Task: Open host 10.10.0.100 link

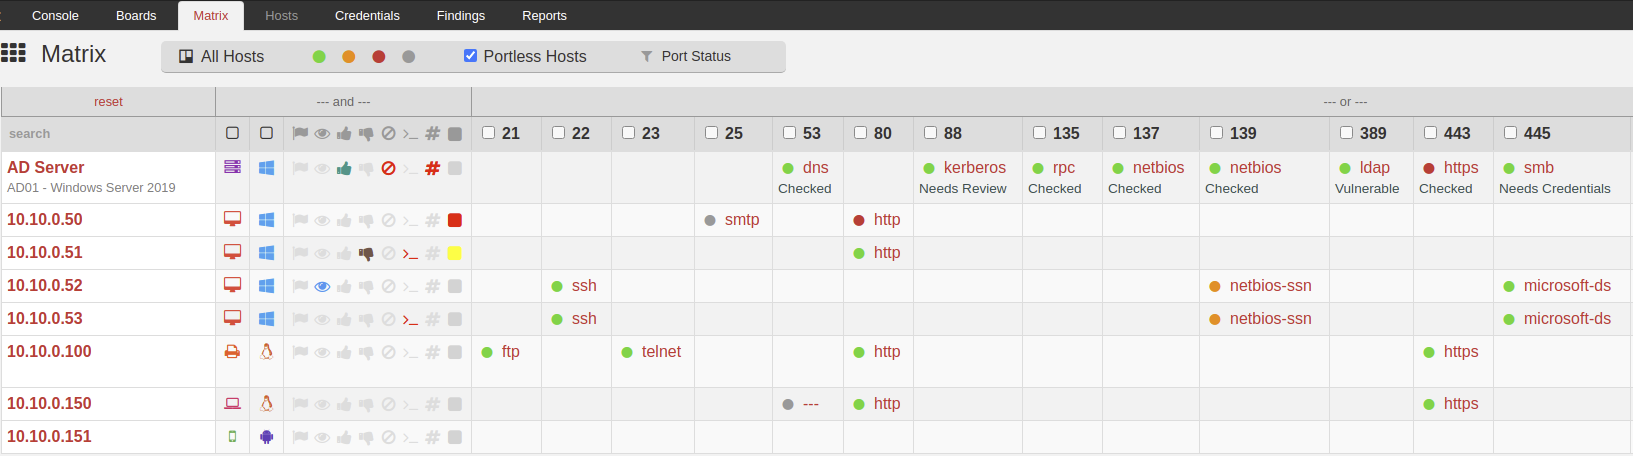Action: click(x=49, y=351)
